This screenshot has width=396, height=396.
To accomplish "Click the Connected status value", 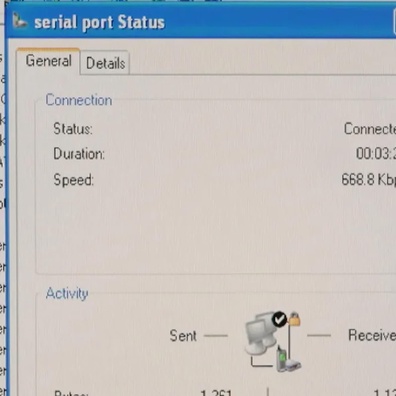I will click(x=370, y=129).
